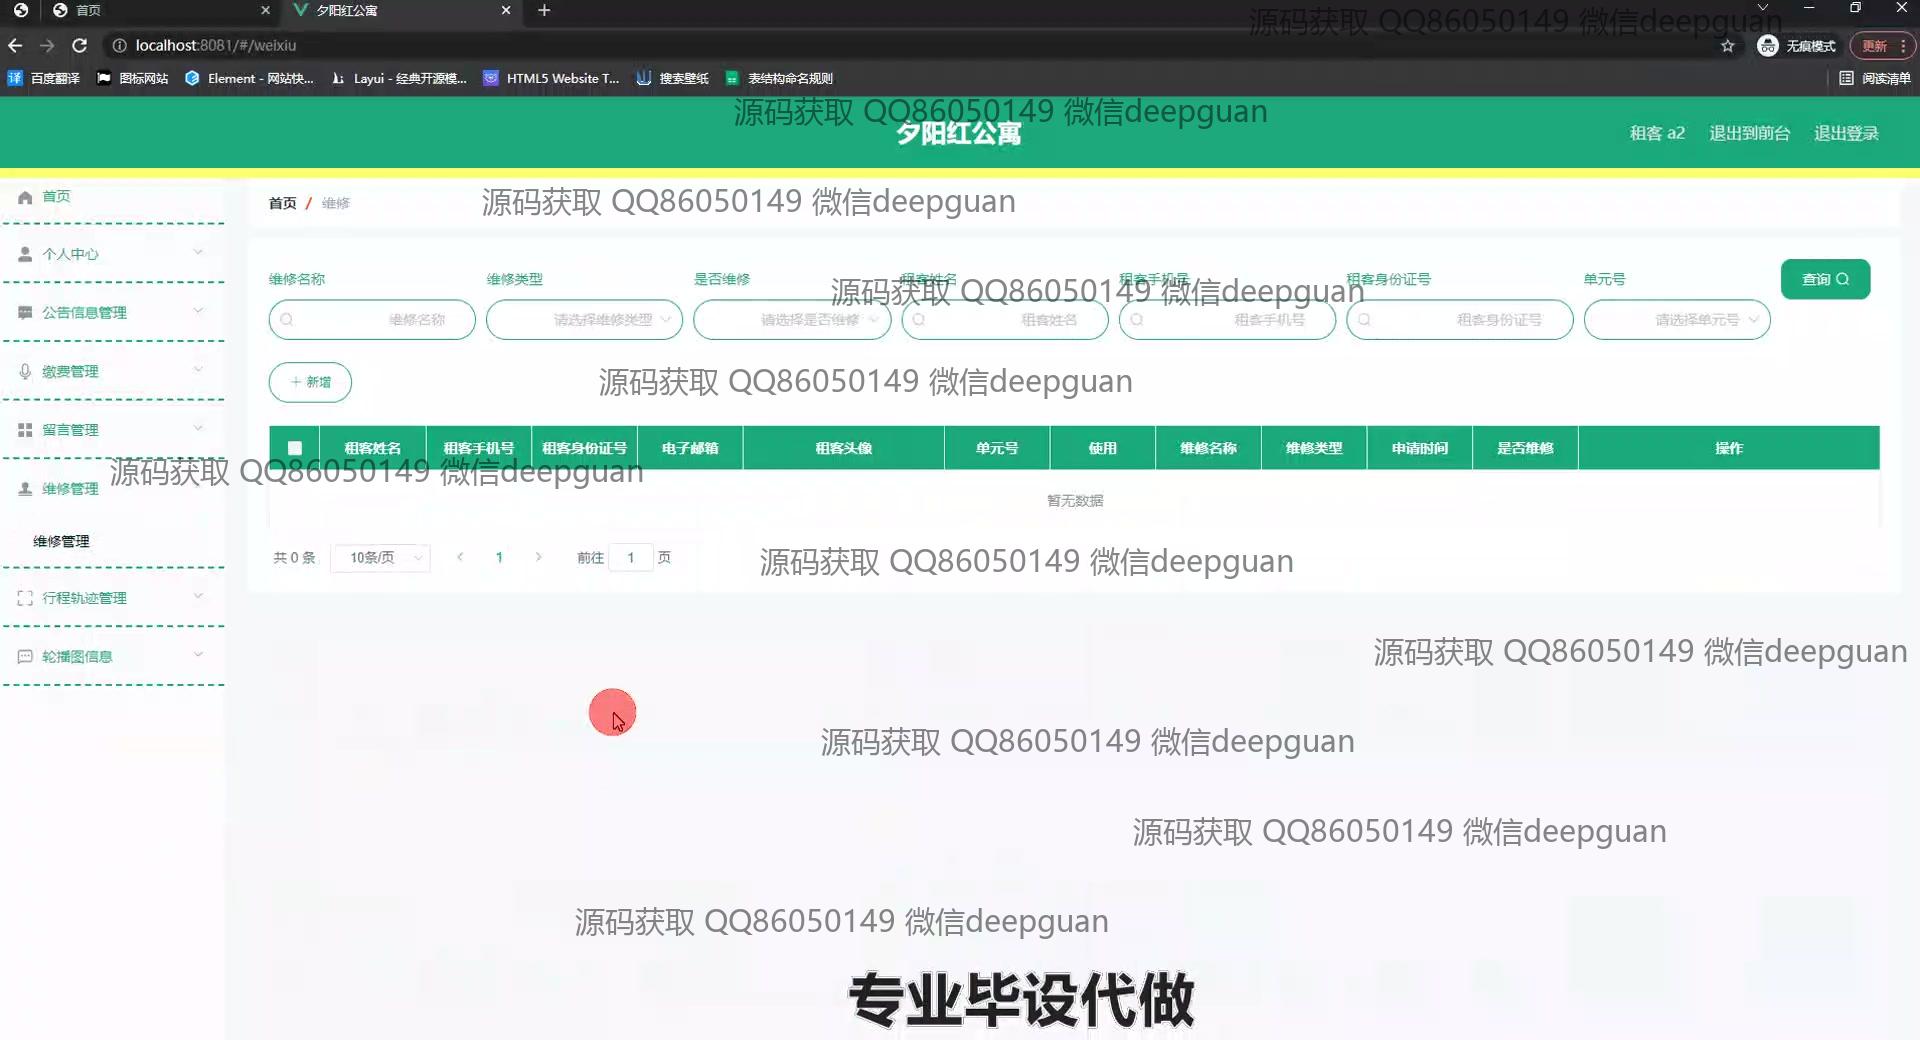Open the 表结构命名规则 bookmark
The width and height of the screenshot is (1920, 1040).
779,78
